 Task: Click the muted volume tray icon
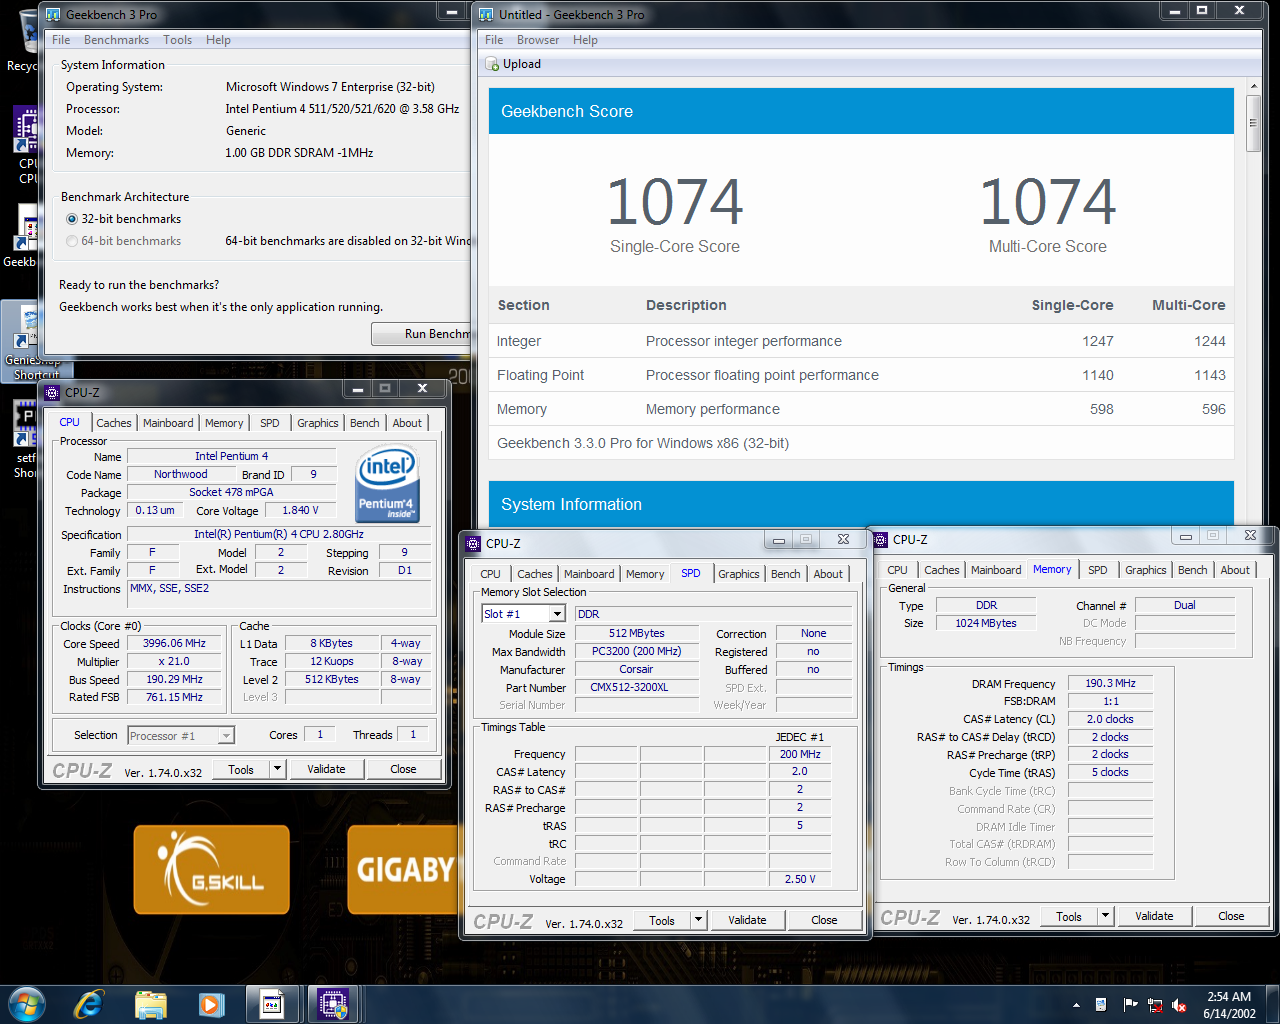(1180, 1005)
